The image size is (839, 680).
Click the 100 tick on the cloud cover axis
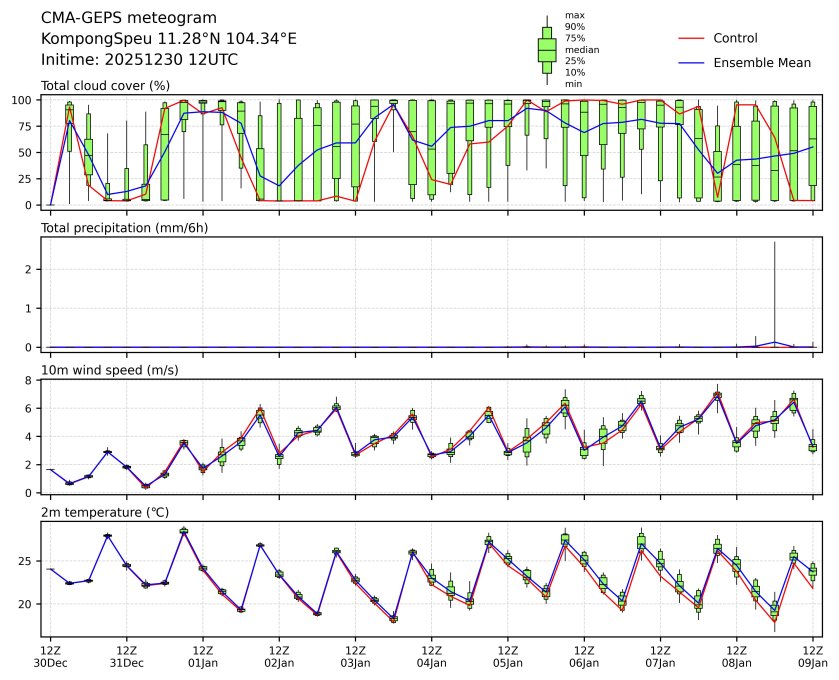click(26, 100)
